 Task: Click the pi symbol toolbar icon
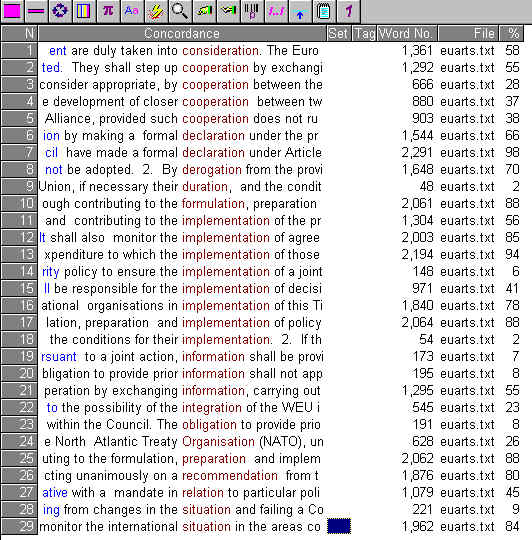(108, 11)
